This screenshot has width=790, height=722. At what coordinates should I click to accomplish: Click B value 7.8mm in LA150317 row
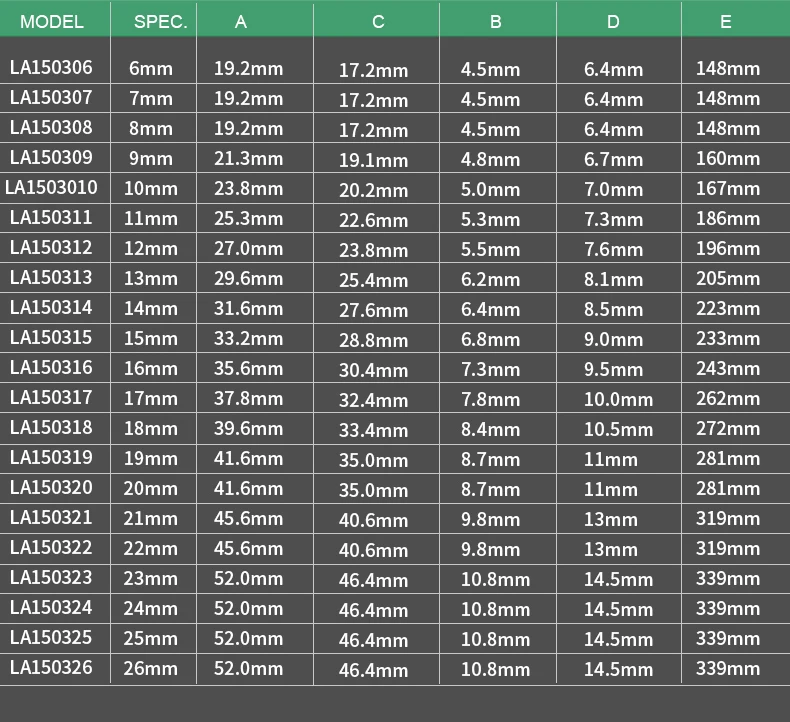point(490,400)
